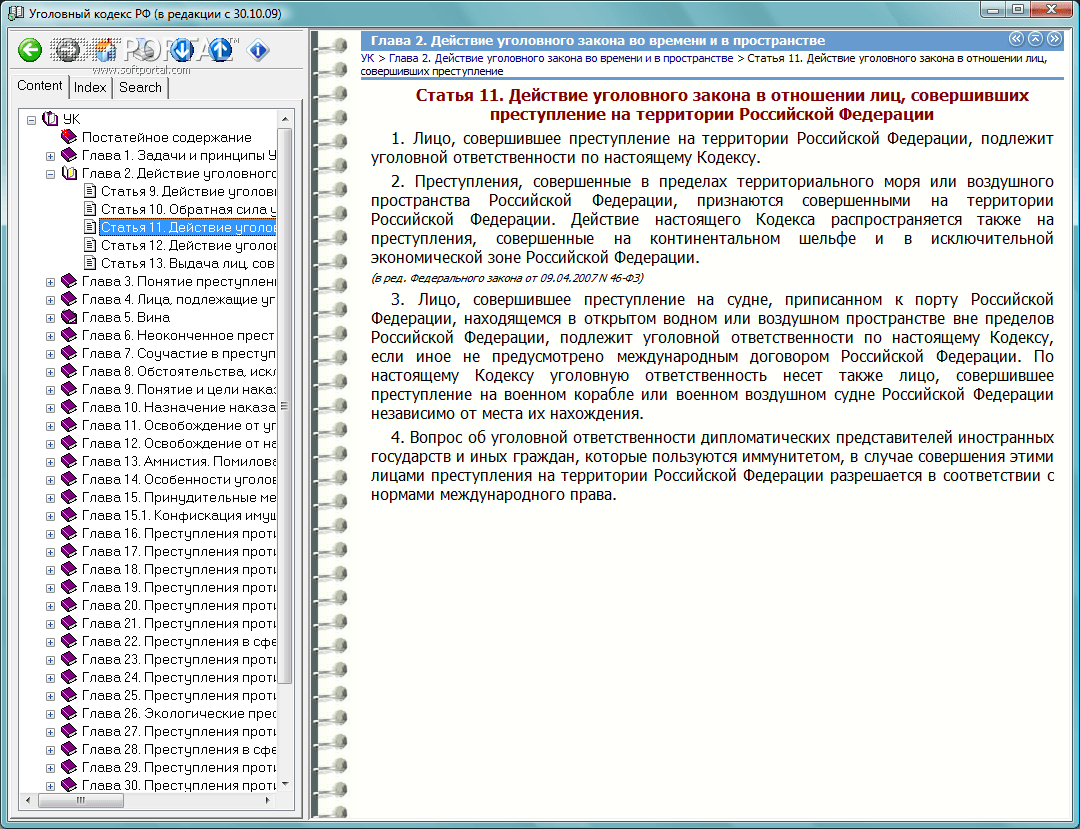Expand Глава 16 tree node
Image resolution: width=1080 pixels, height=829 pixels.
point(50,534)
